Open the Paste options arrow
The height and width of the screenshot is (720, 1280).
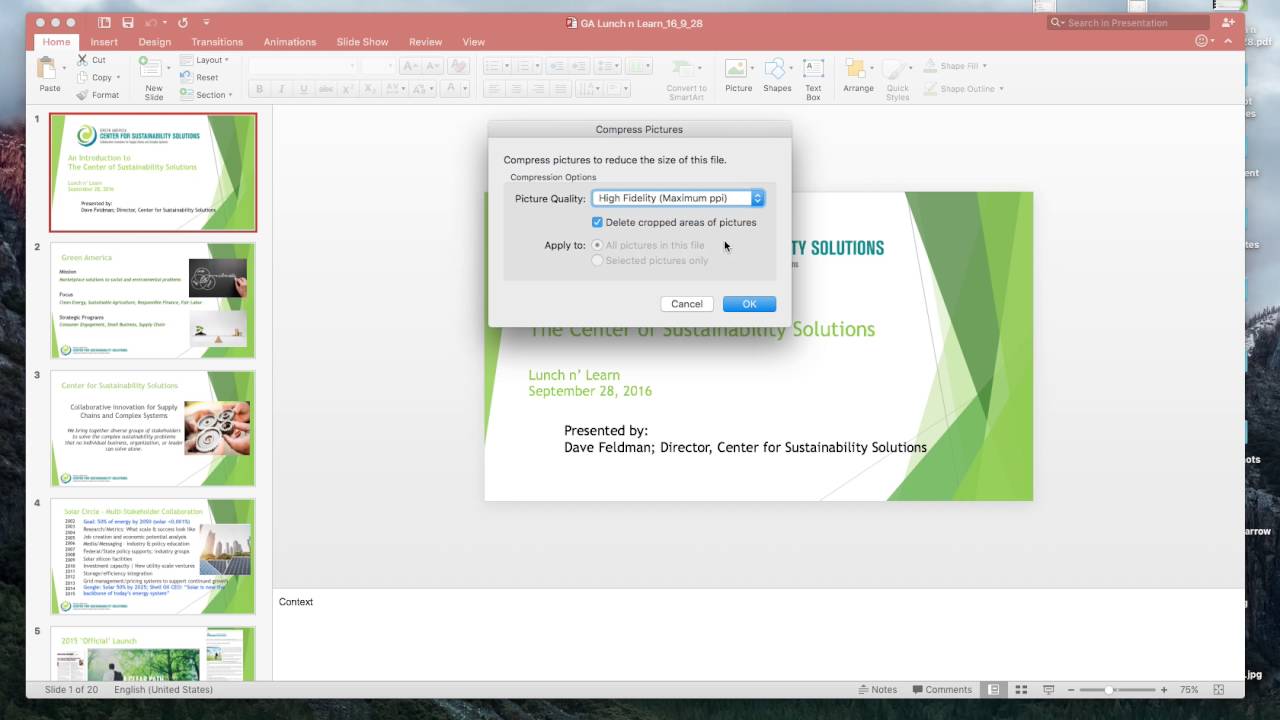(65, 69)
